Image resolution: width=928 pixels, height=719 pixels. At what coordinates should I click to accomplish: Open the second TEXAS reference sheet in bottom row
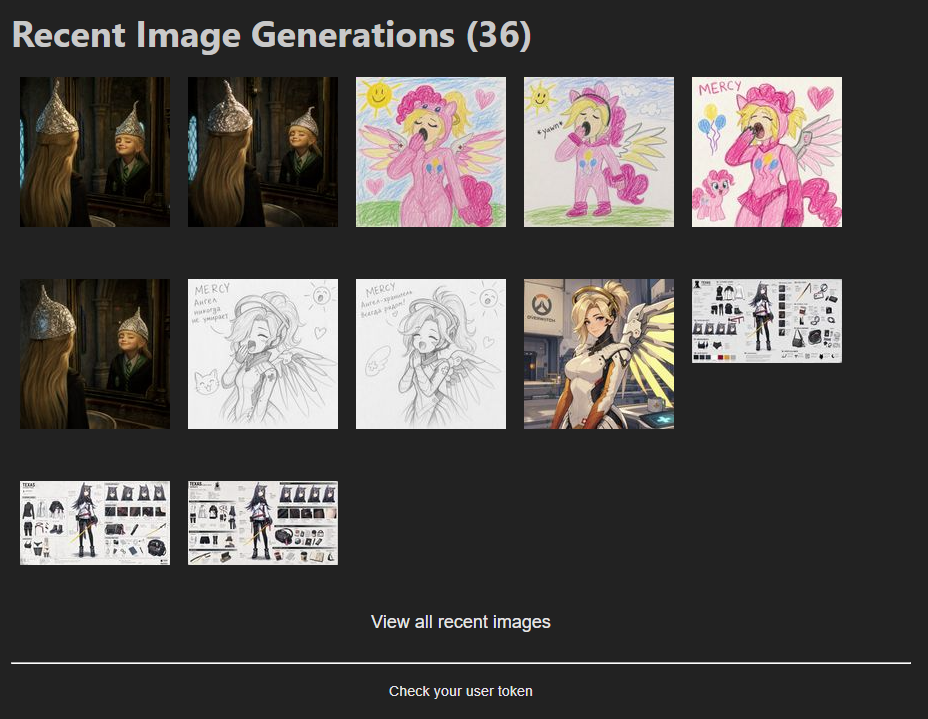point(263,523)
